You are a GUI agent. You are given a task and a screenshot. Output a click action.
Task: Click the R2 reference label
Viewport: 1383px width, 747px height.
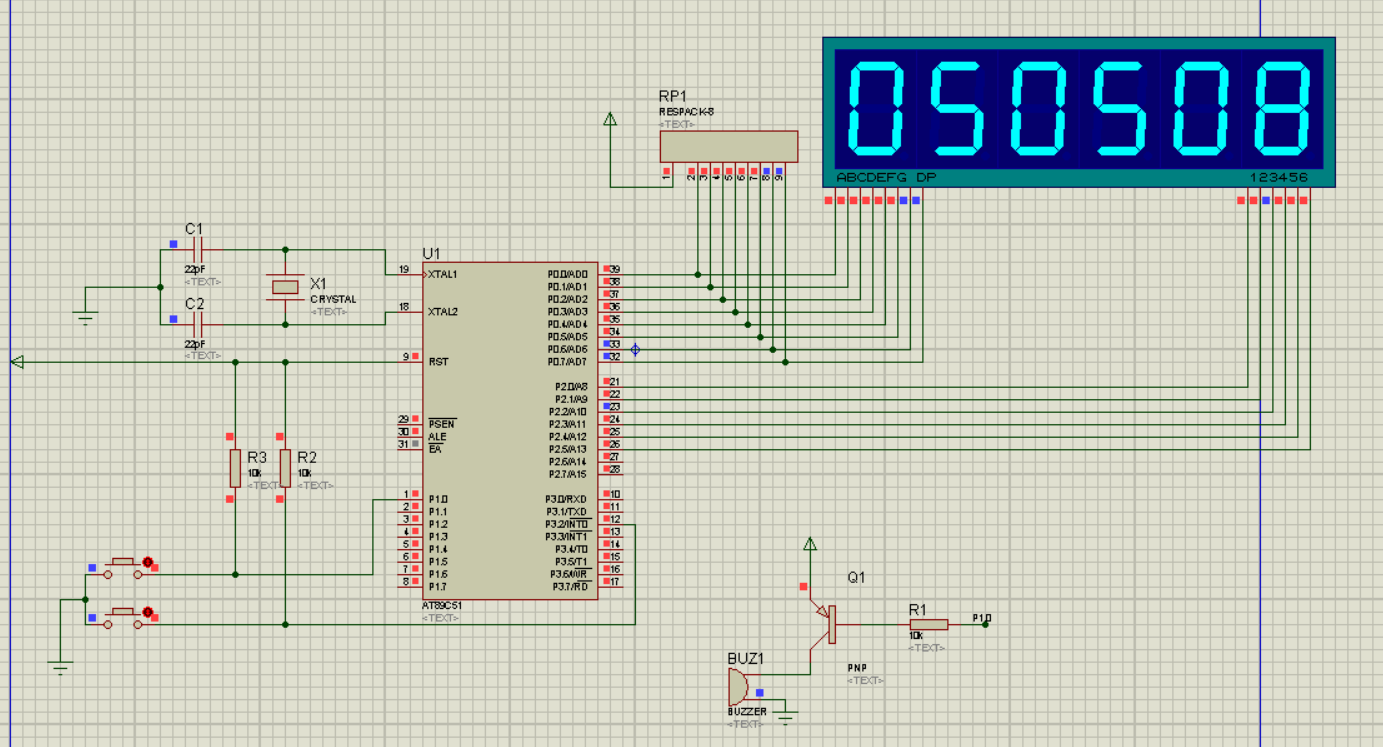(308, 458)
